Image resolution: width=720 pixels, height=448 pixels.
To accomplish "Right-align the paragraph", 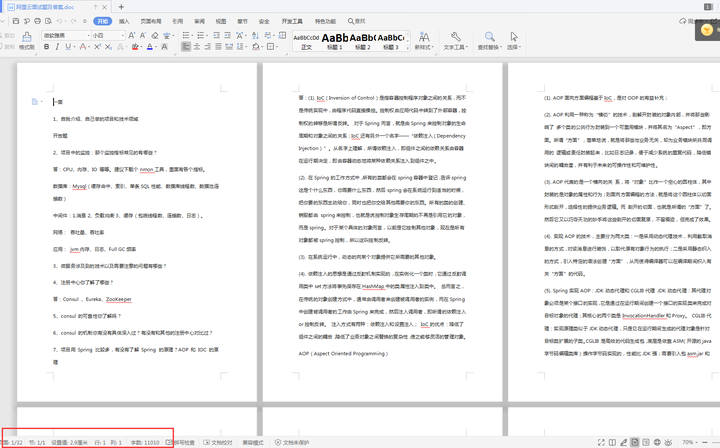I will click(208, 47).
